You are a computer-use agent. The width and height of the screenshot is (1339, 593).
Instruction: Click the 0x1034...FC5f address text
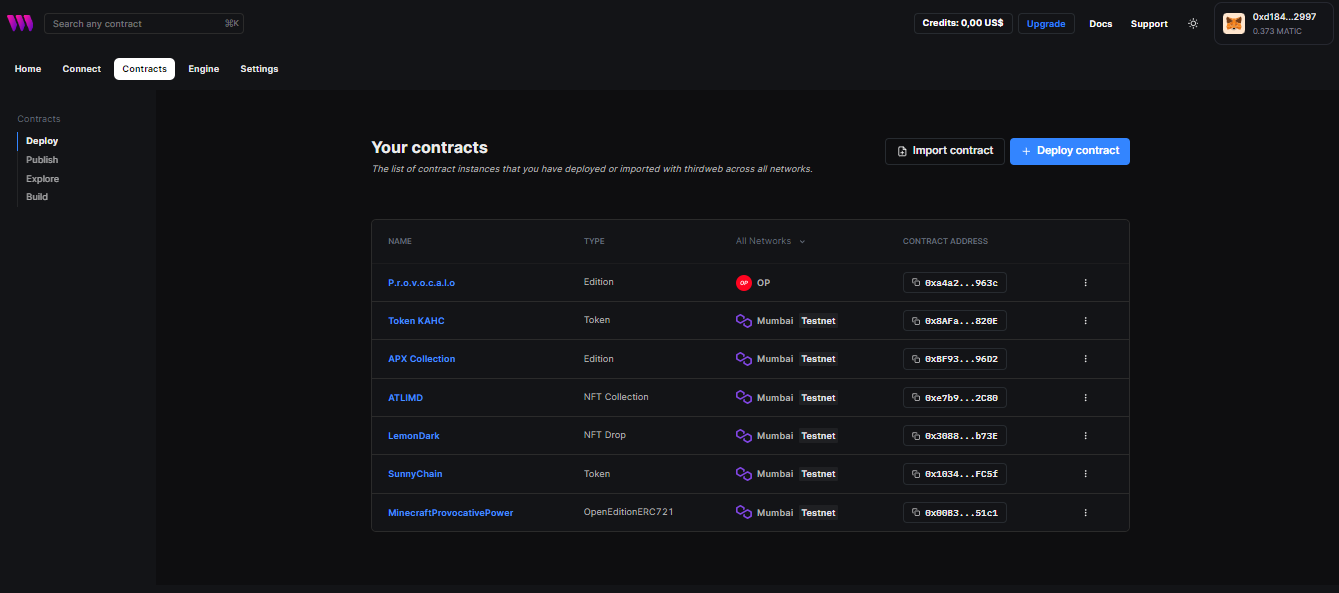click(961, 474)
